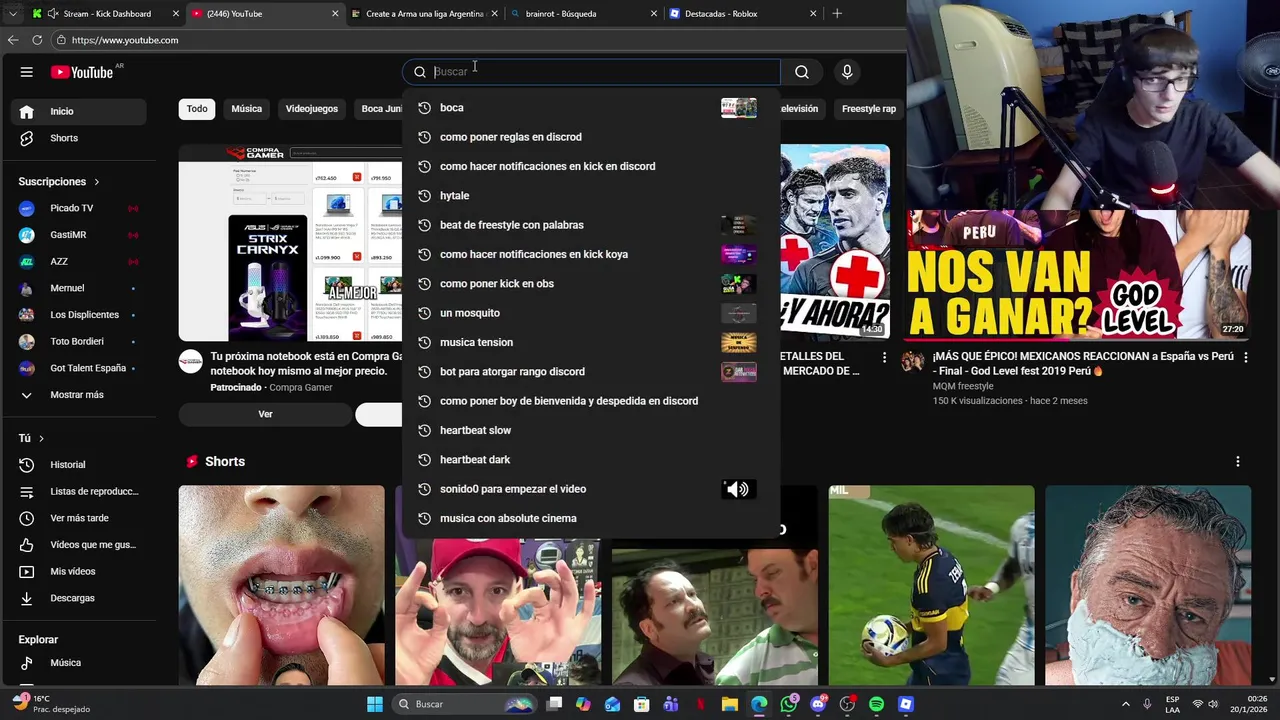Image resolution: width=1280 pixels, height=720 pixels.
Task: Select suggestion 'boca'
Action: pyautogui.click(x=591, y=108)
